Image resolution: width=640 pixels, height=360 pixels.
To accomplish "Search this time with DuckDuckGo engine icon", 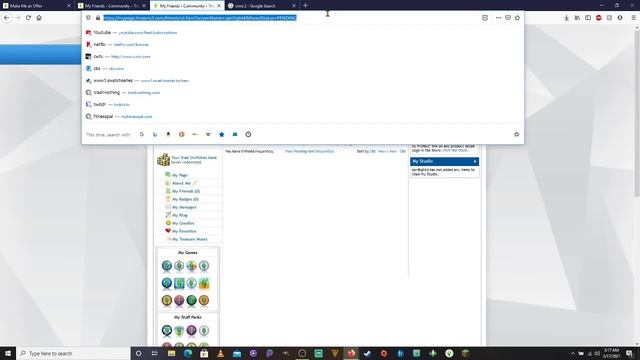I will 182,134.
